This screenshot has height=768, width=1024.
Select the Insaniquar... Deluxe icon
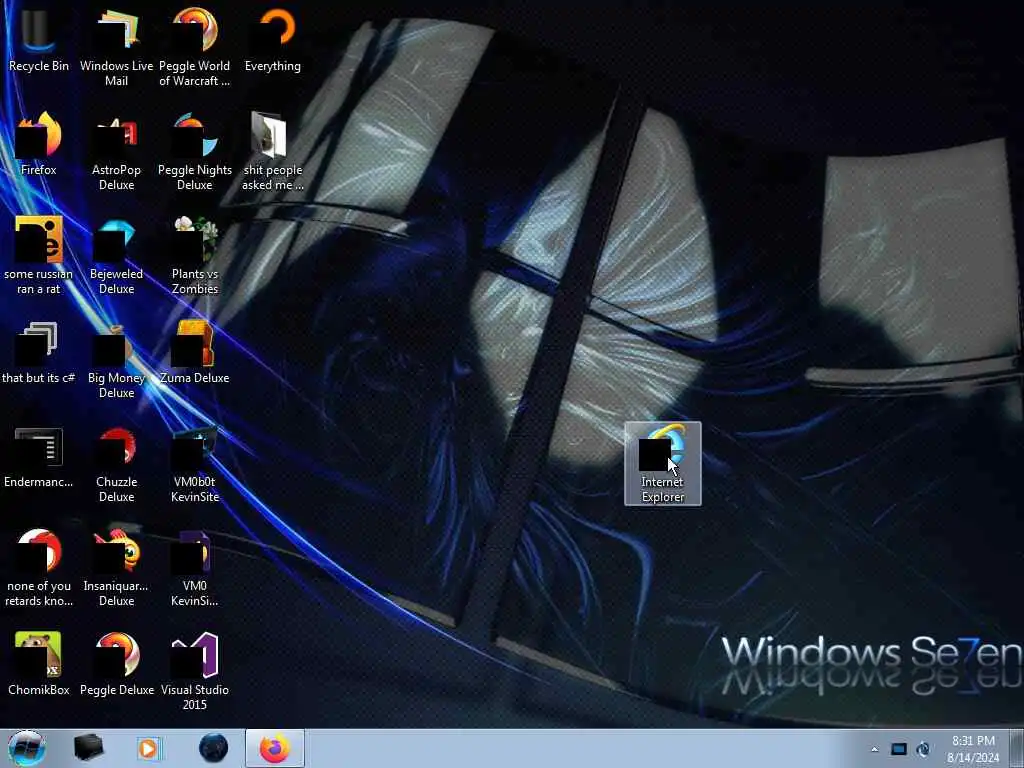(x=116, y=568)
